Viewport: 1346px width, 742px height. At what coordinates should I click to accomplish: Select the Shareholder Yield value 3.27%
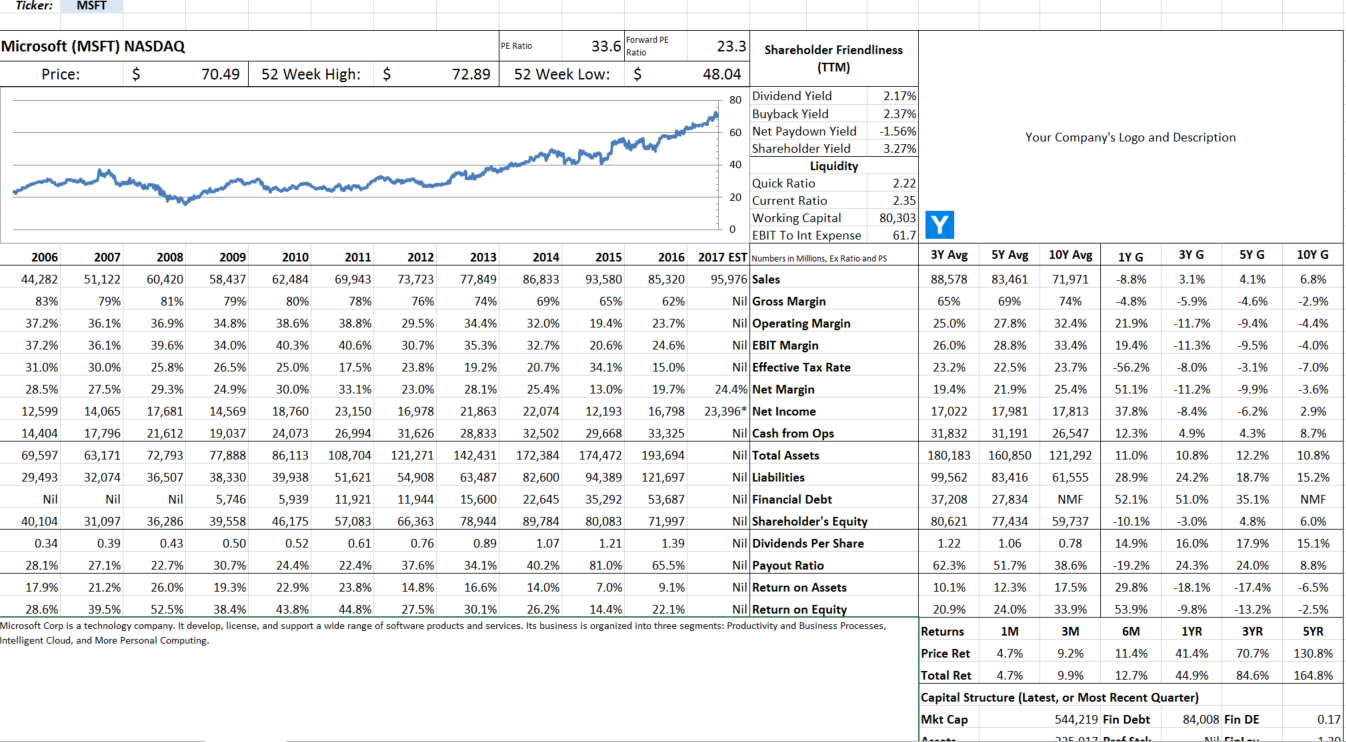(900, 149)
